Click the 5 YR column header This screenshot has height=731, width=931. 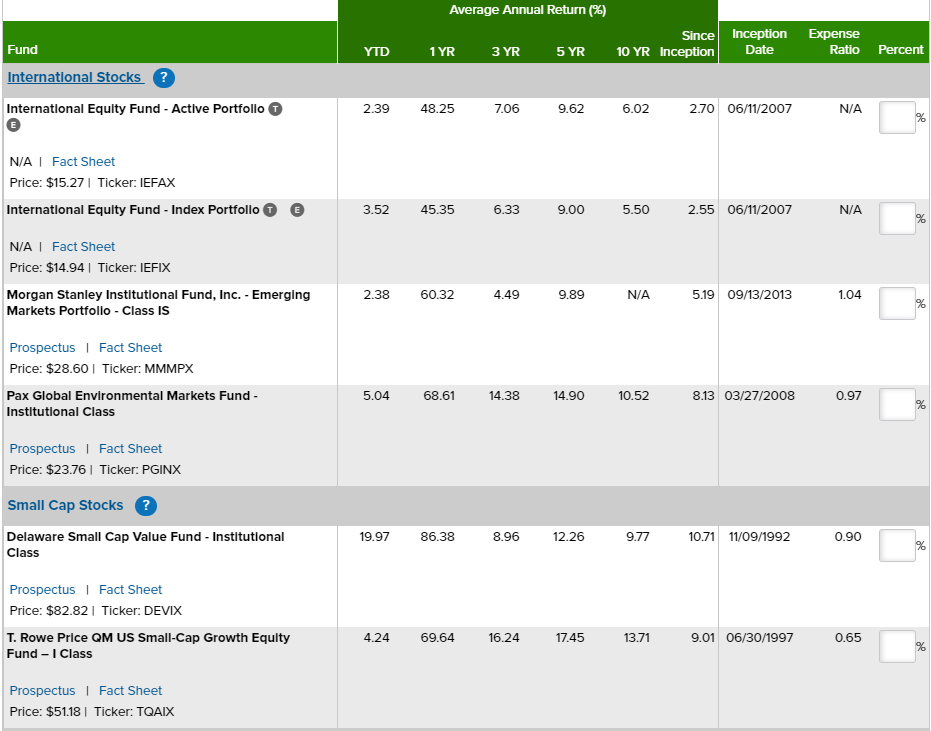(x=571, y=52)
